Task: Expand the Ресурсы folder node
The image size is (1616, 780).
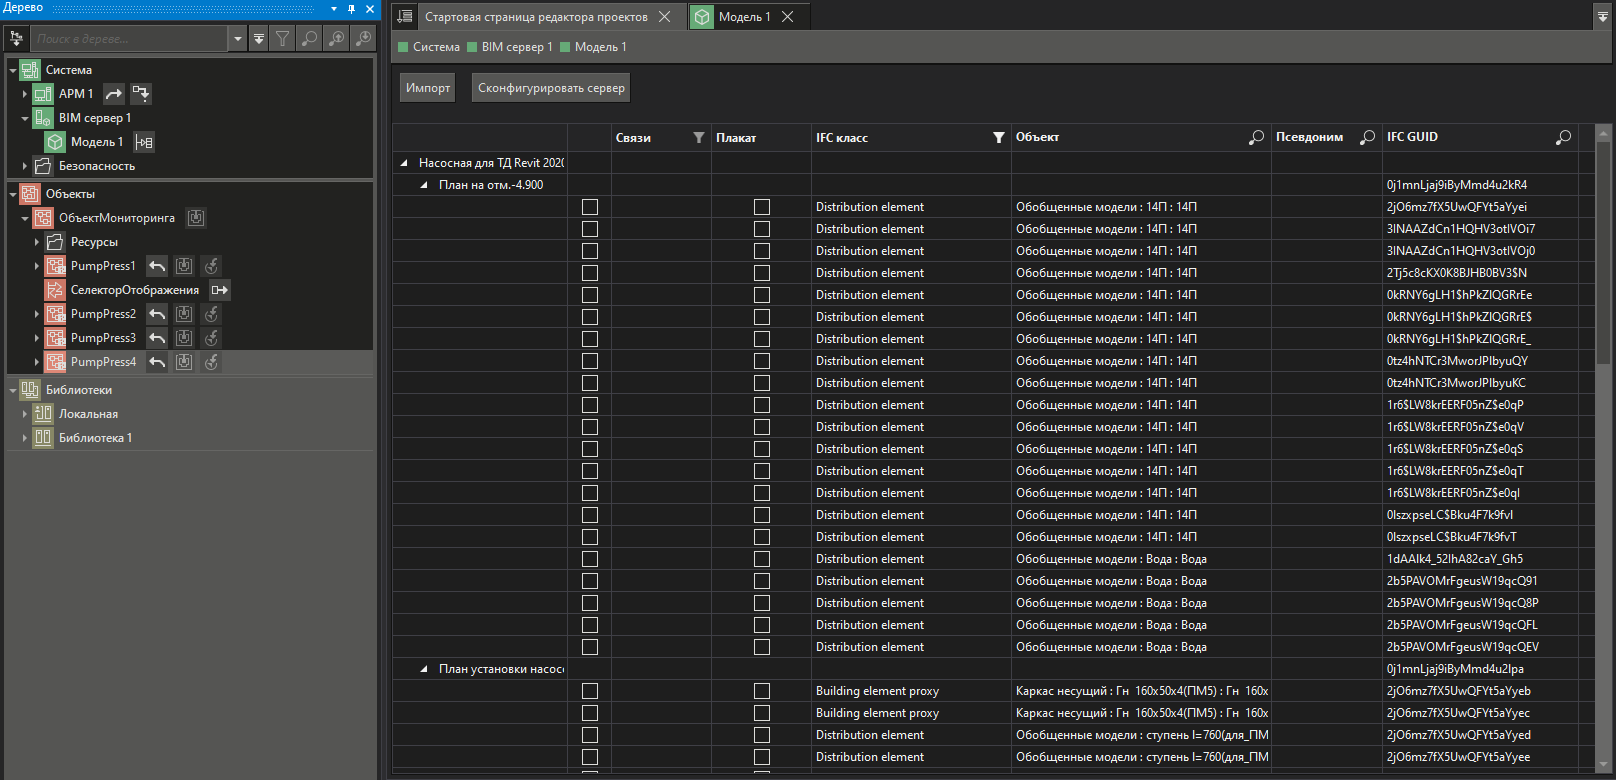Action: tap(37, 242)
